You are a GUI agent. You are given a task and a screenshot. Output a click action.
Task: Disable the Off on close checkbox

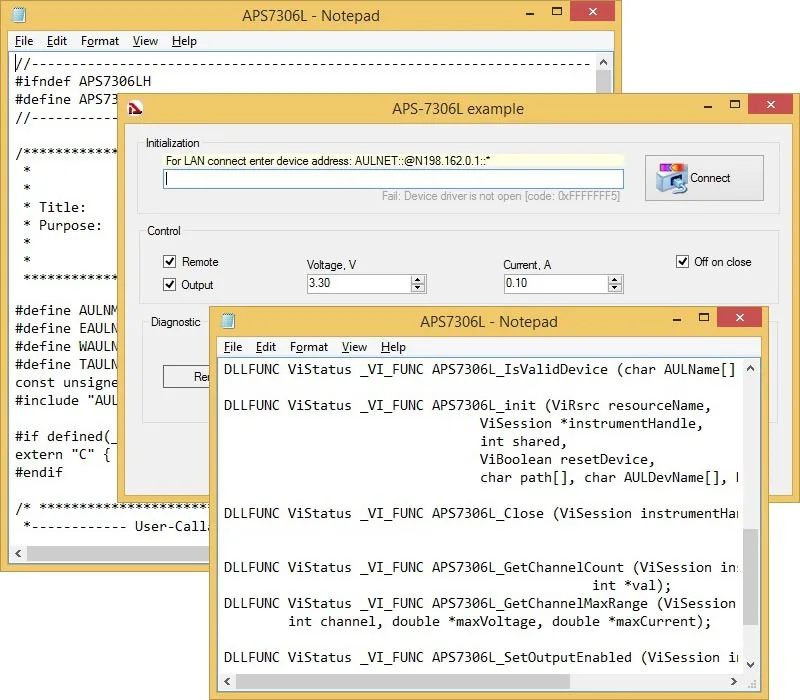[682, 262]
